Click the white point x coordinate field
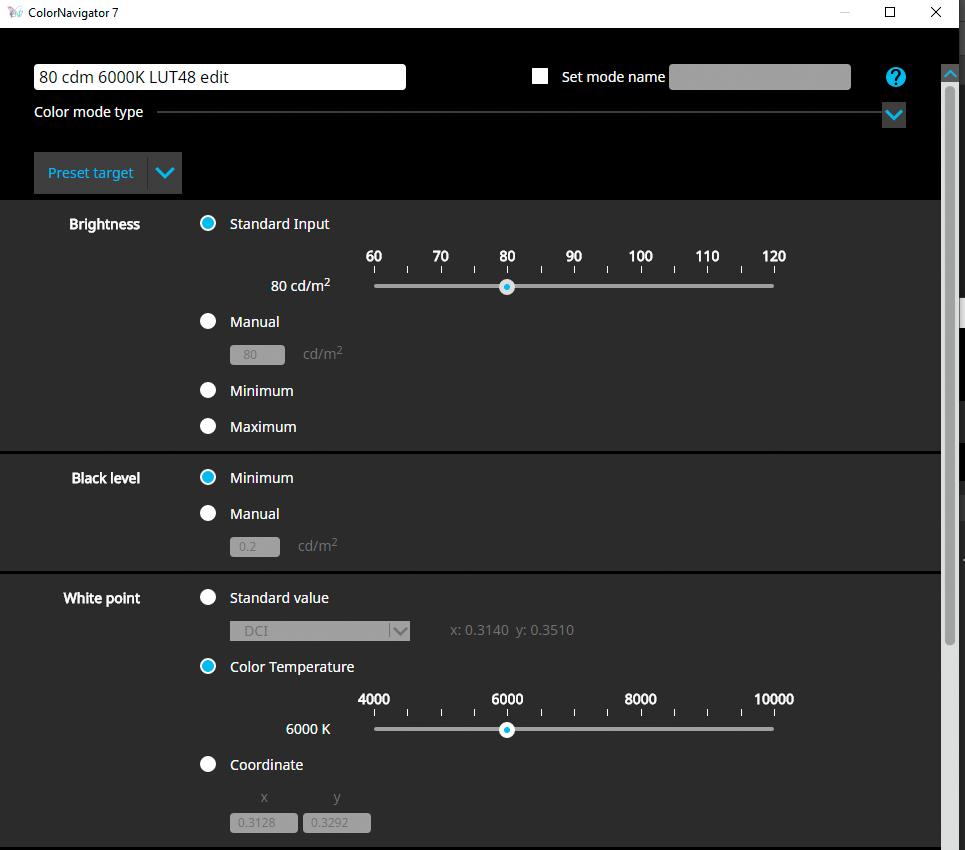Image resolution: width=965 pixels, height=850 pixels. tap(264, 823)
